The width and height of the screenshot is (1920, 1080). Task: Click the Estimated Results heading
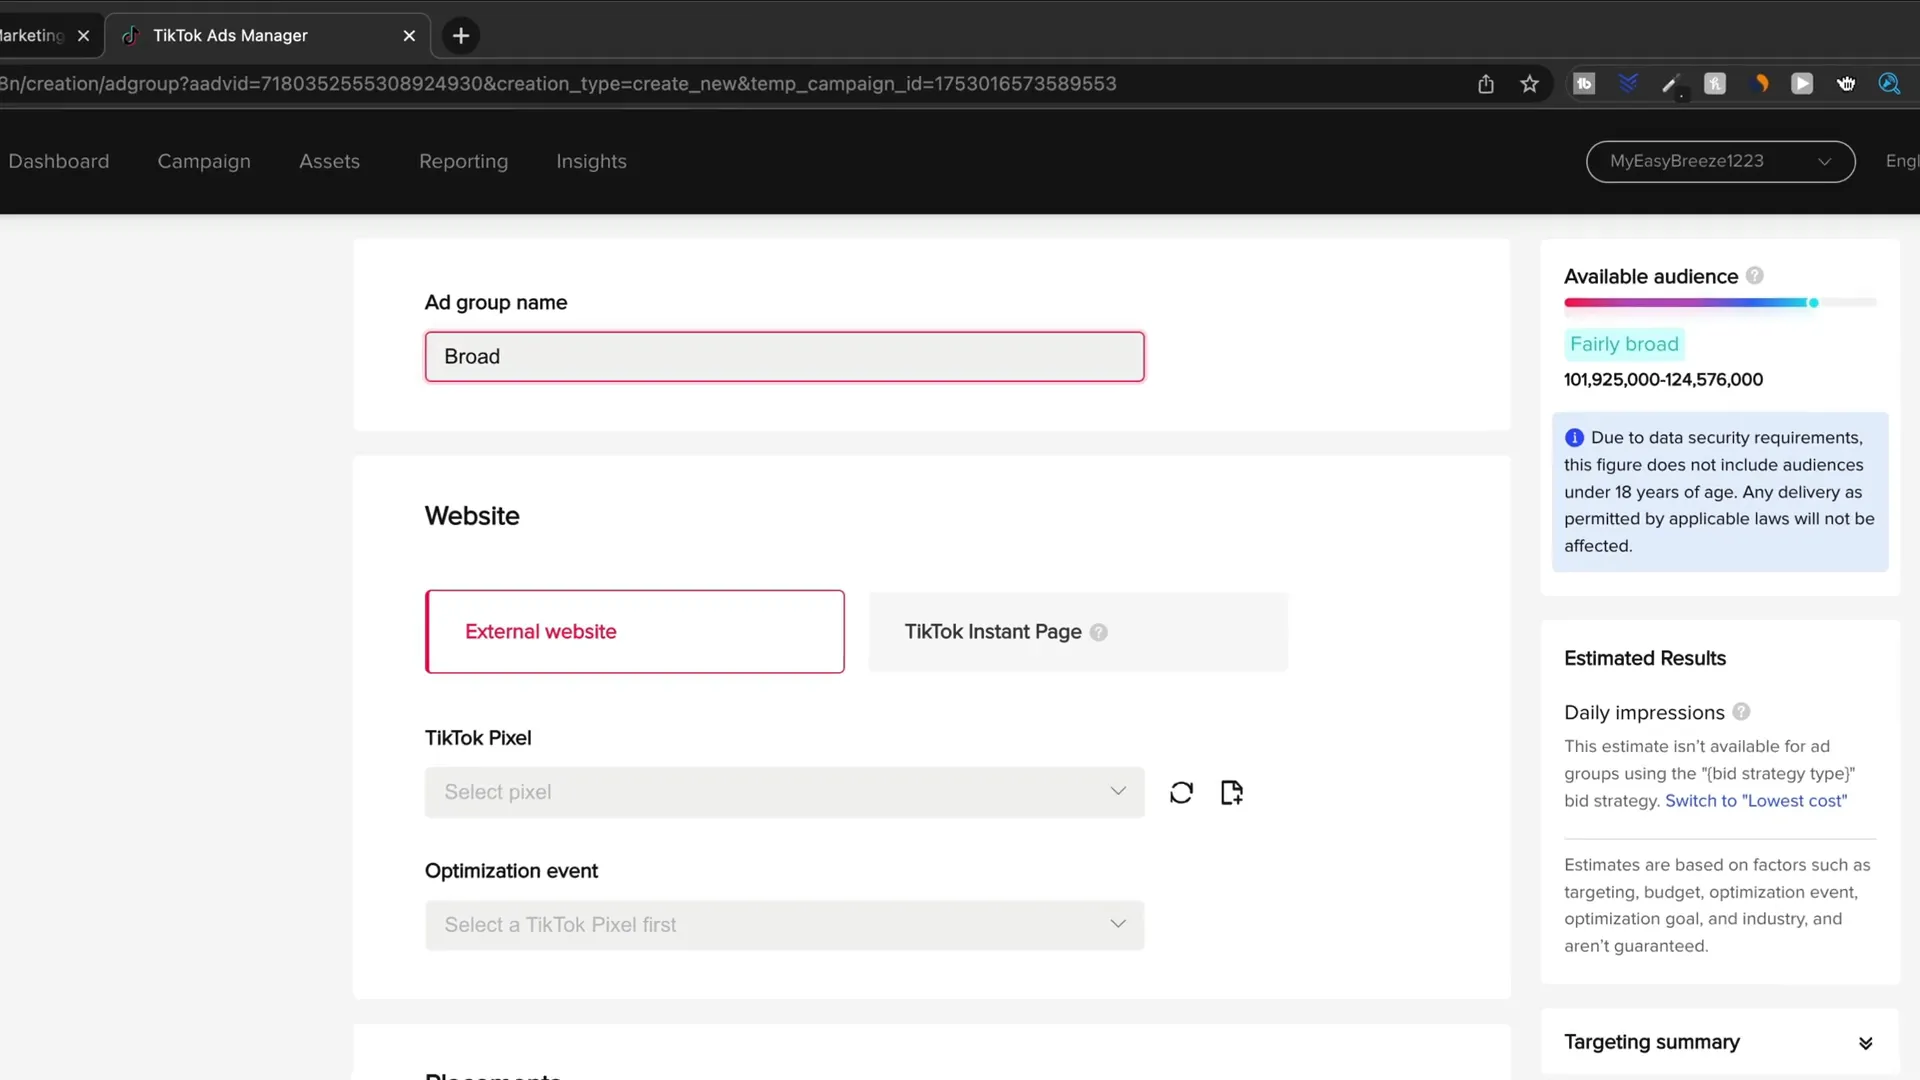[1645, 658]
